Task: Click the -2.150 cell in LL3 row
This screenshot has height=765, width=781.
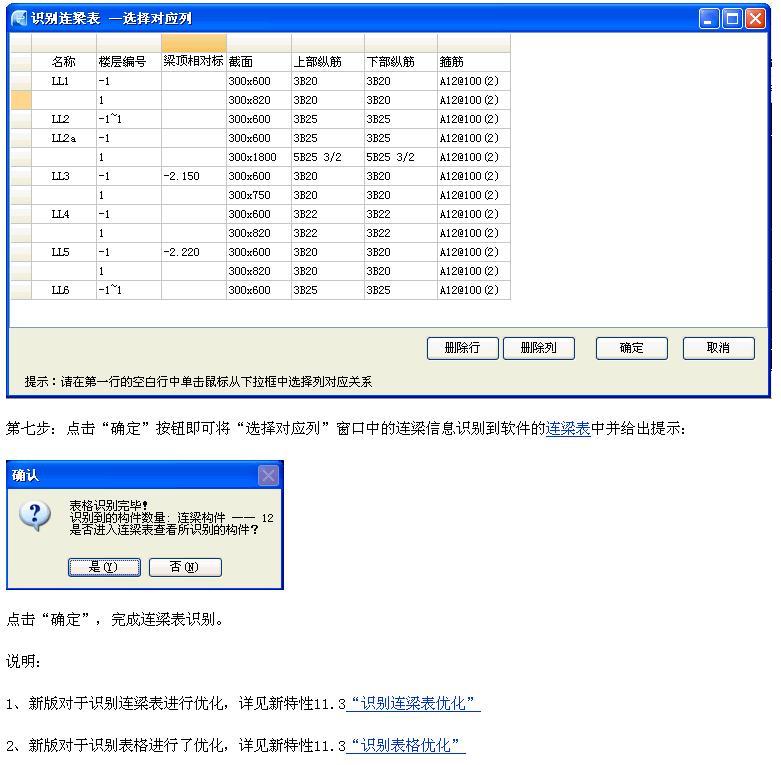Action: 194,176
